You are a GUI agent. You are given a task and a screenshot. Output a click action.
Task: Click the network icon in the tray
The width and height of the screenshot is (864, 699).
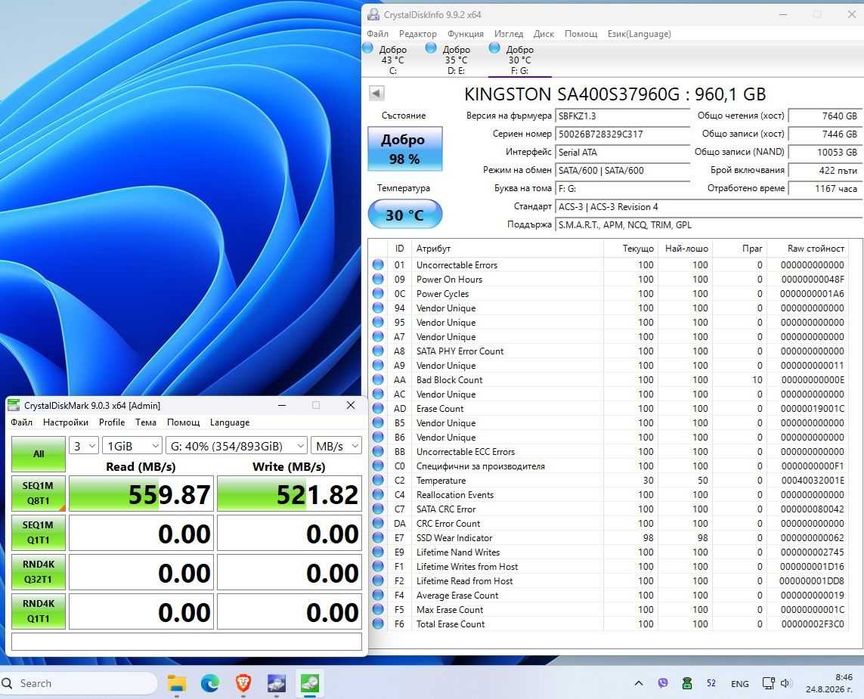pos(768,684)
